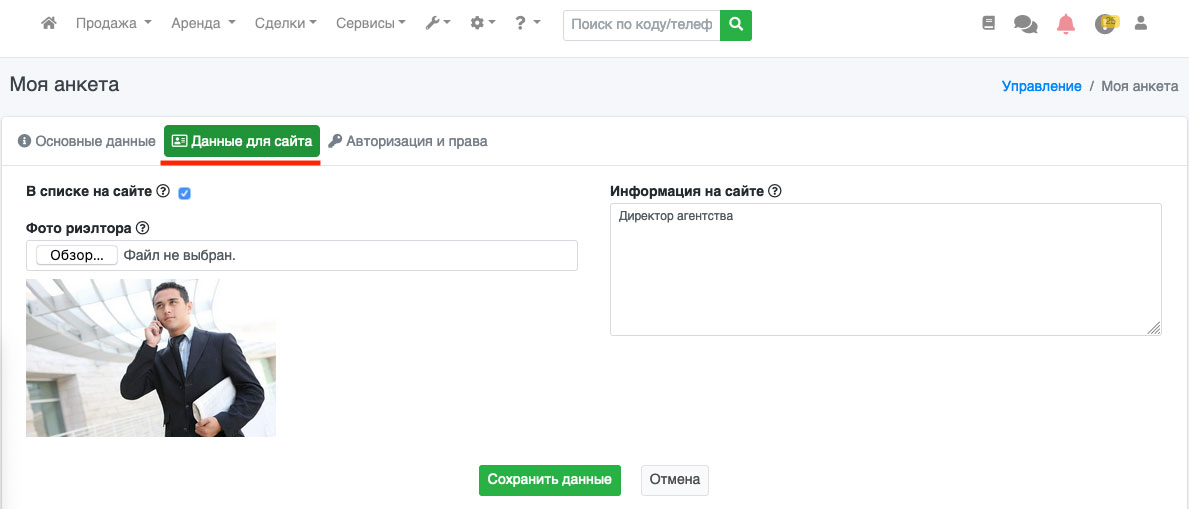Click the green search magnifier button
Viewport: 1189px width, 509px height.
tap(736, 24)
